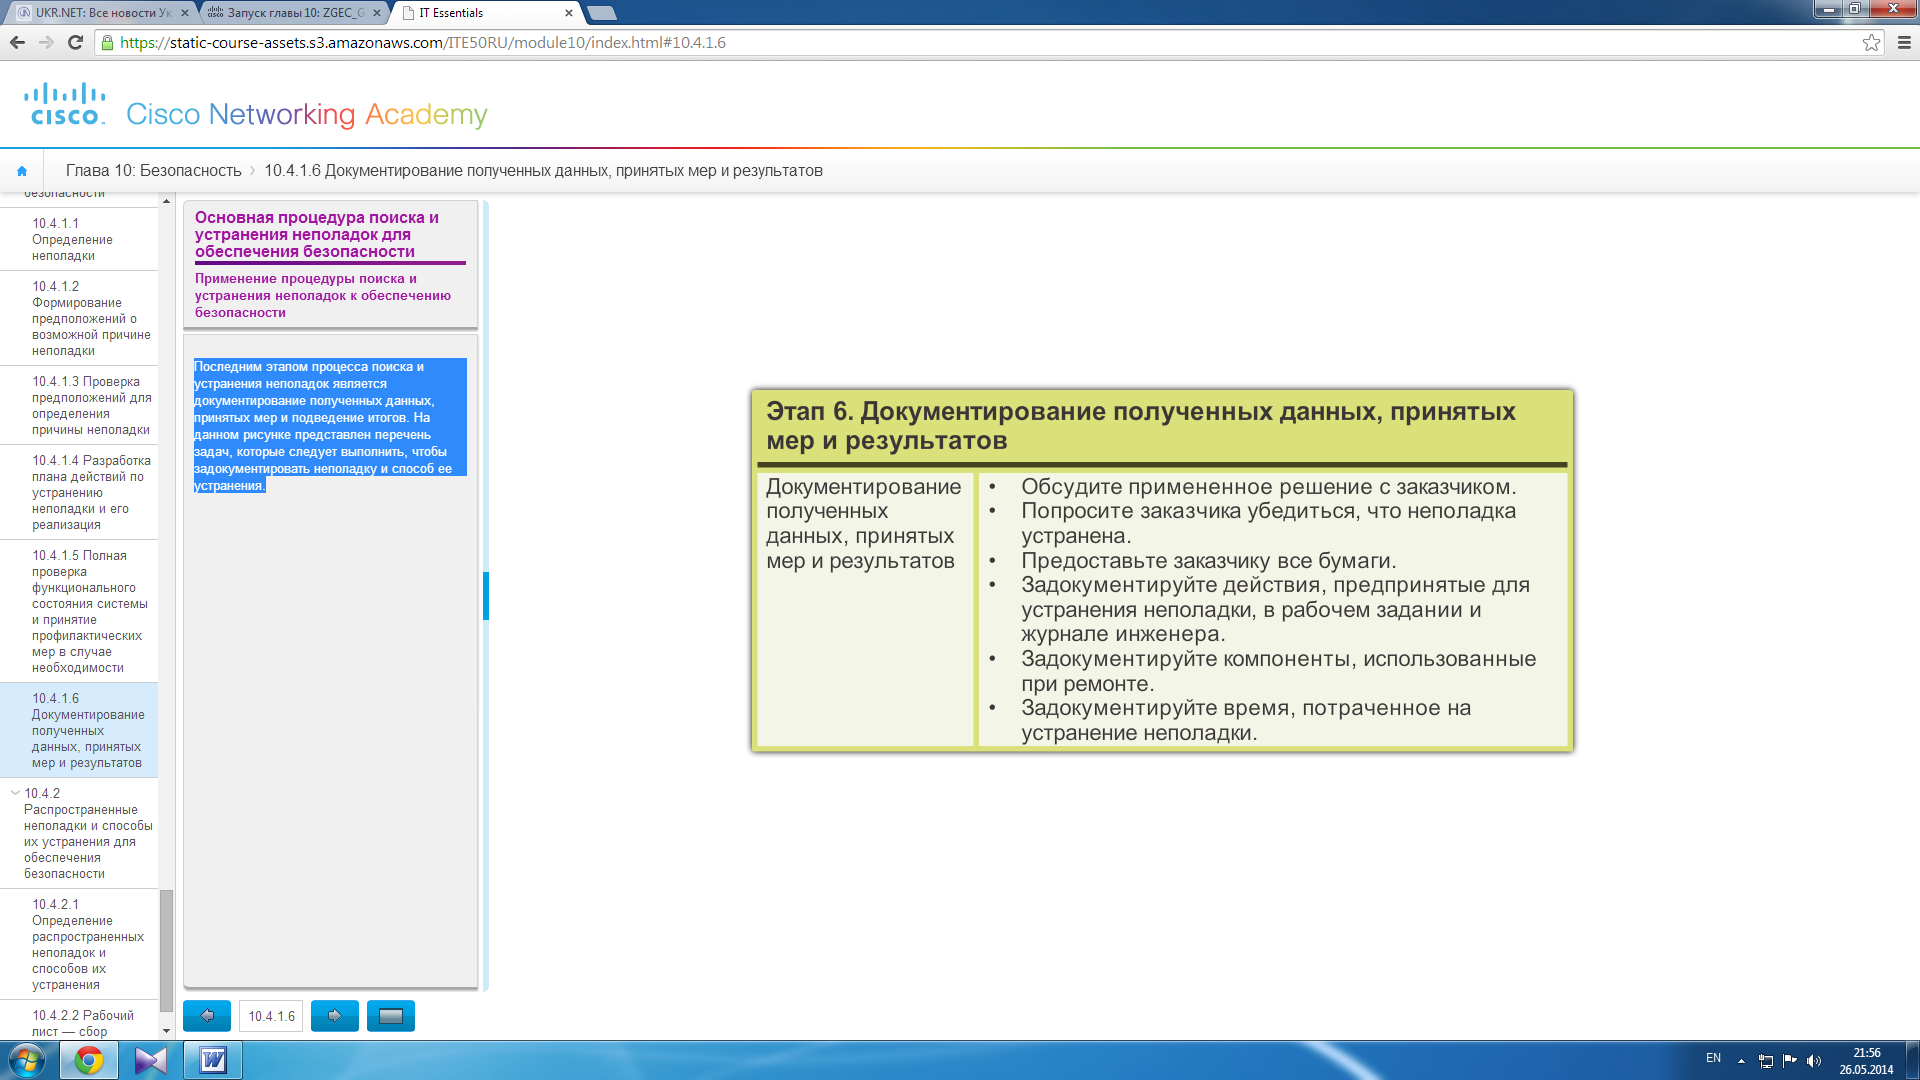Viewport: 1920px width, 1080px height.
Task: Open Visual Studio from the taskbar
Action: 151,1060
